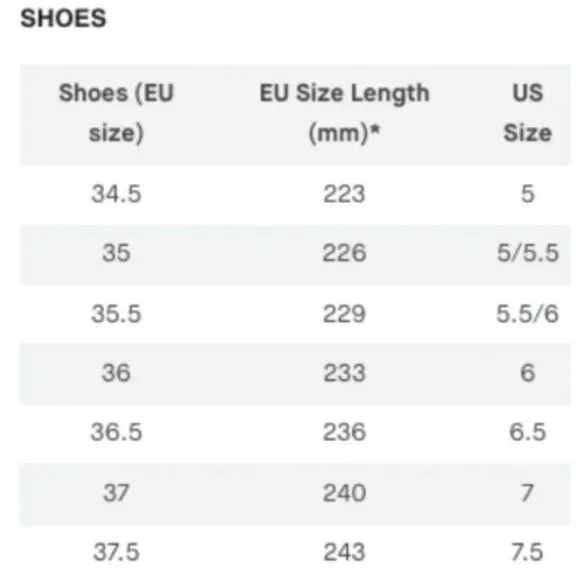Screen dimensions: 580x580
Task: Select the US Size column header
Action: click(527, 113)
